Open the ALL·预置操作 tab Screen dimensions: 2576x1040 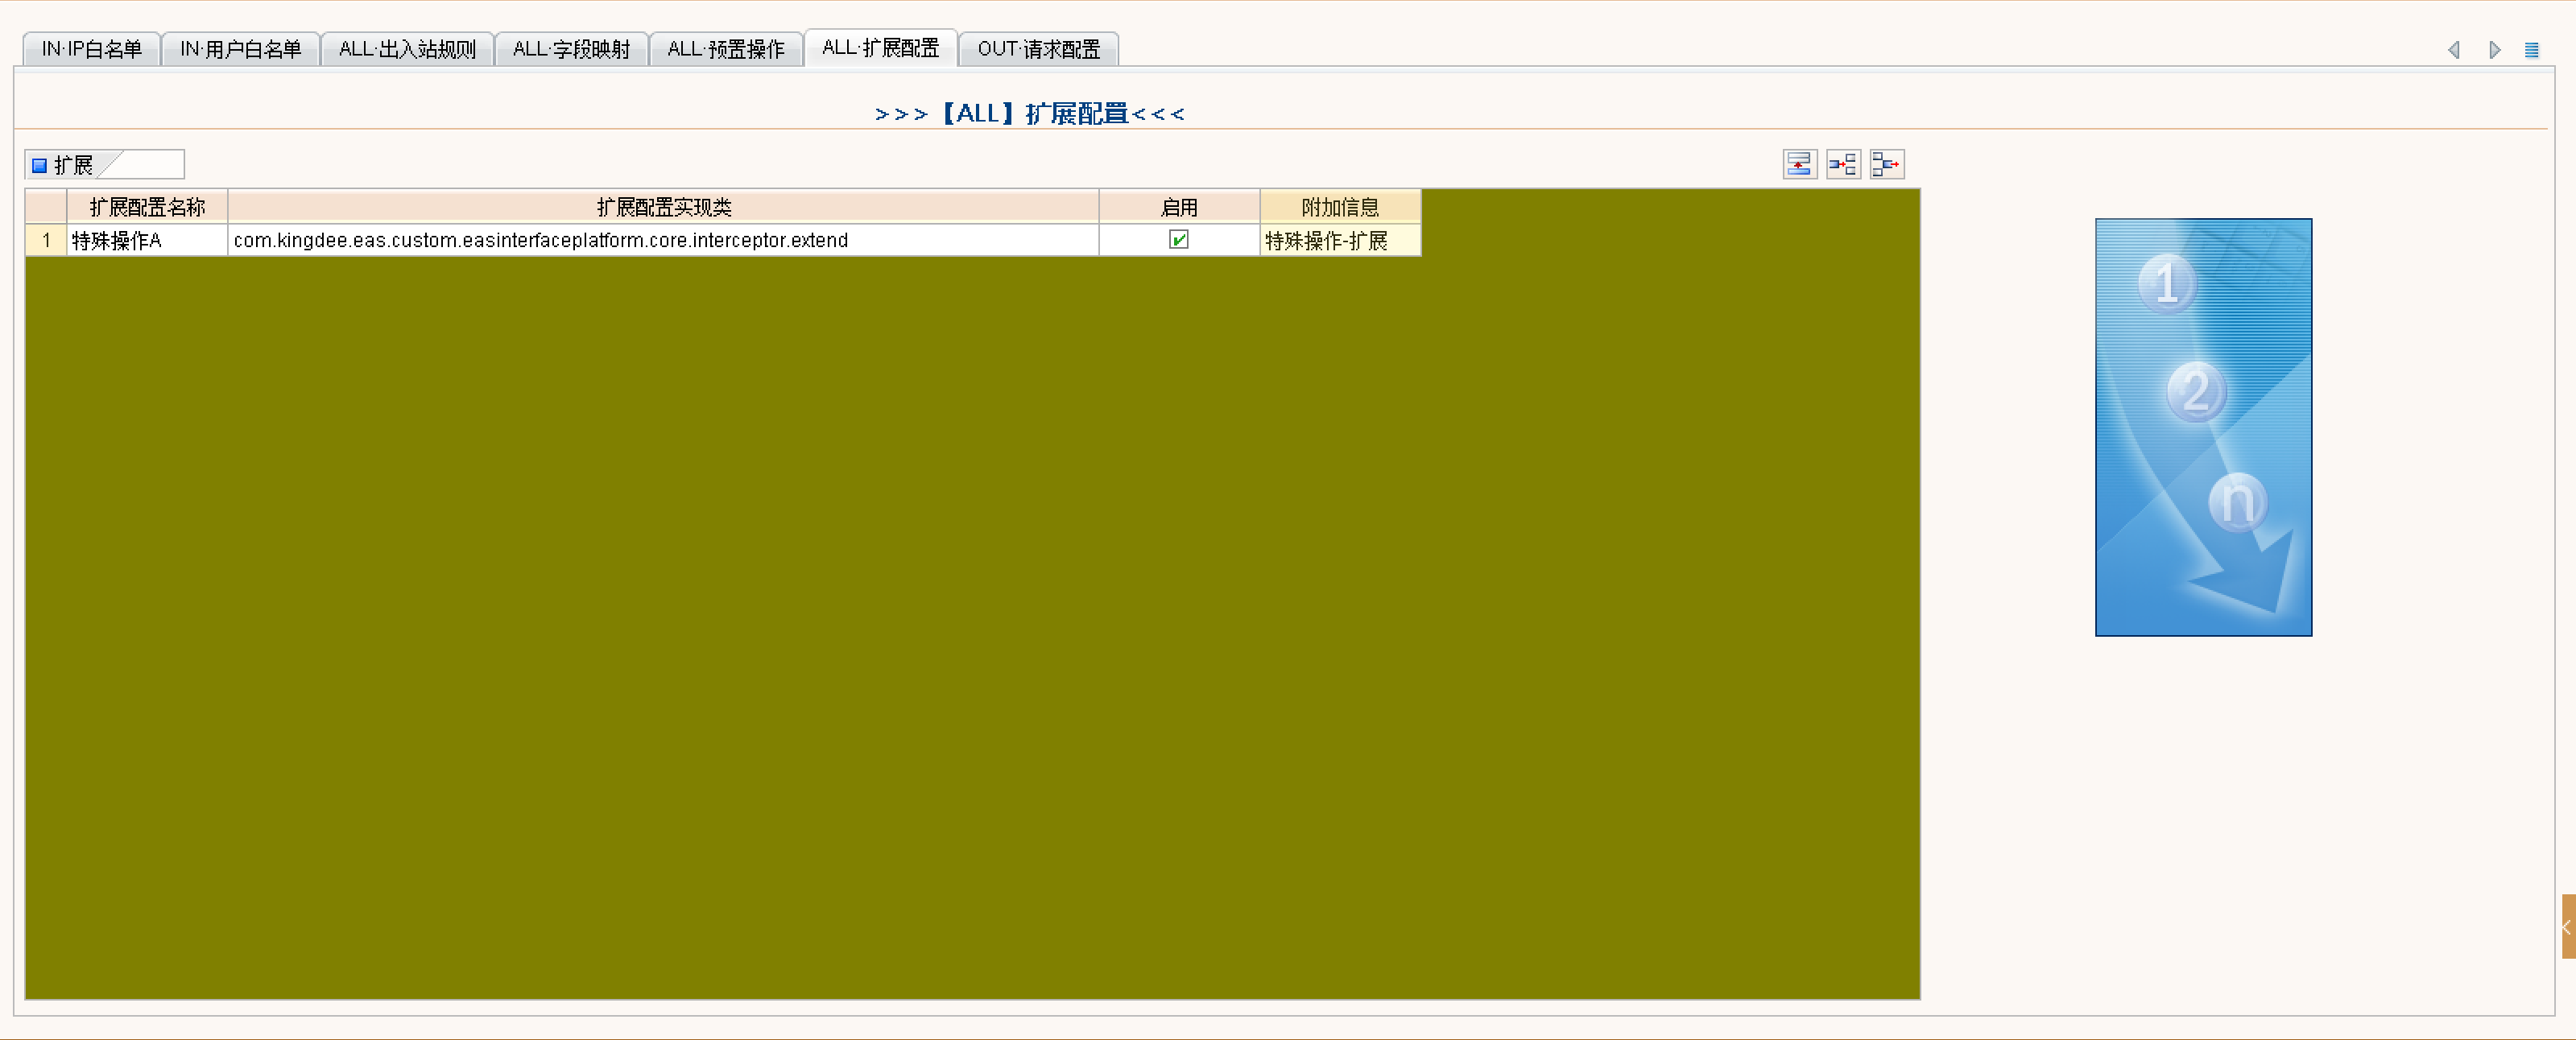725,49
